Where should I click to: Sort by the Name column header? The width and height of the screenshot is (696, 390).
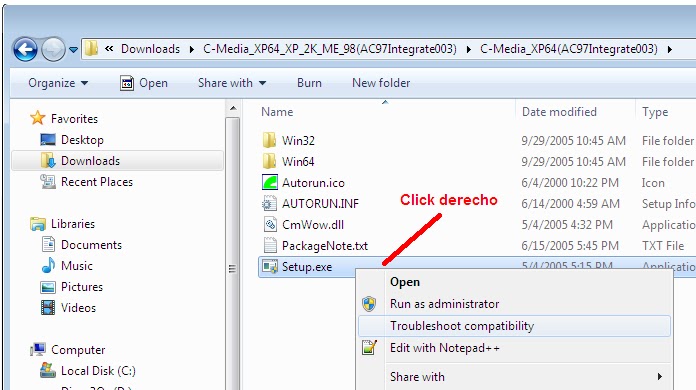pos(277,112)
